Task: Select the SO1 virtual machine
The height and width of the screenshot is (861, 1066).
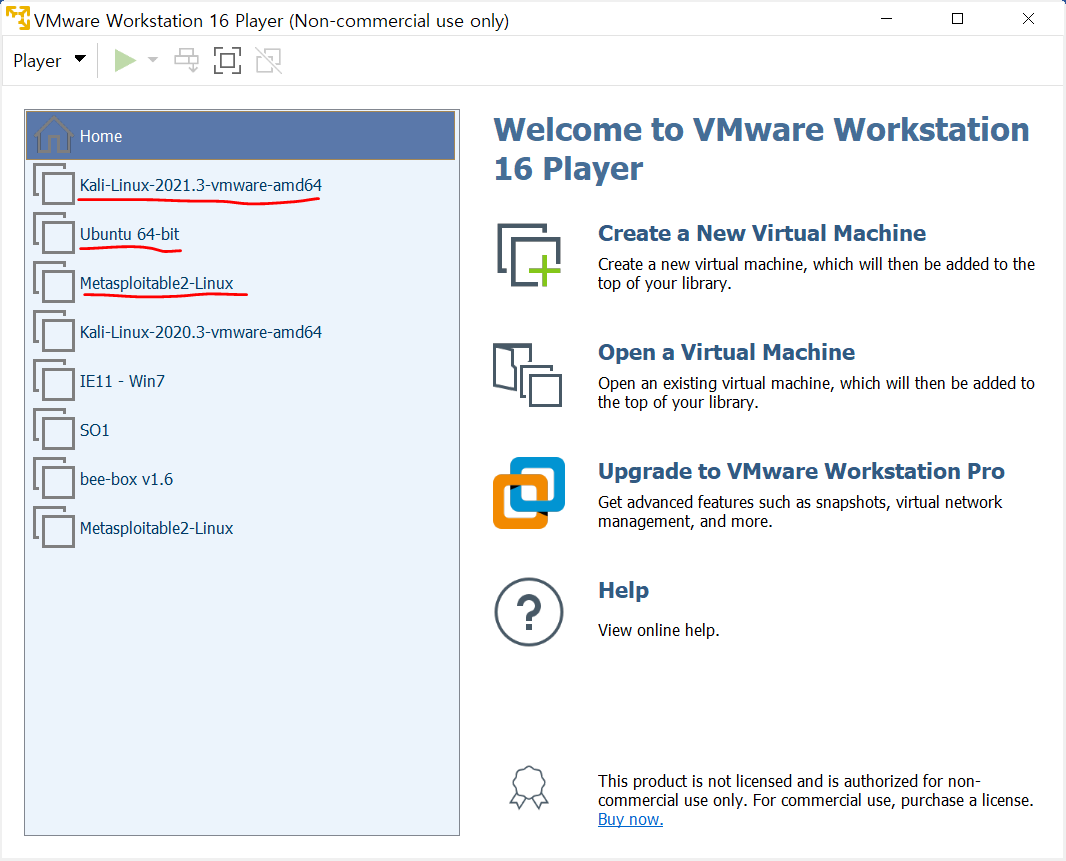Action: (x=240, y=430)
